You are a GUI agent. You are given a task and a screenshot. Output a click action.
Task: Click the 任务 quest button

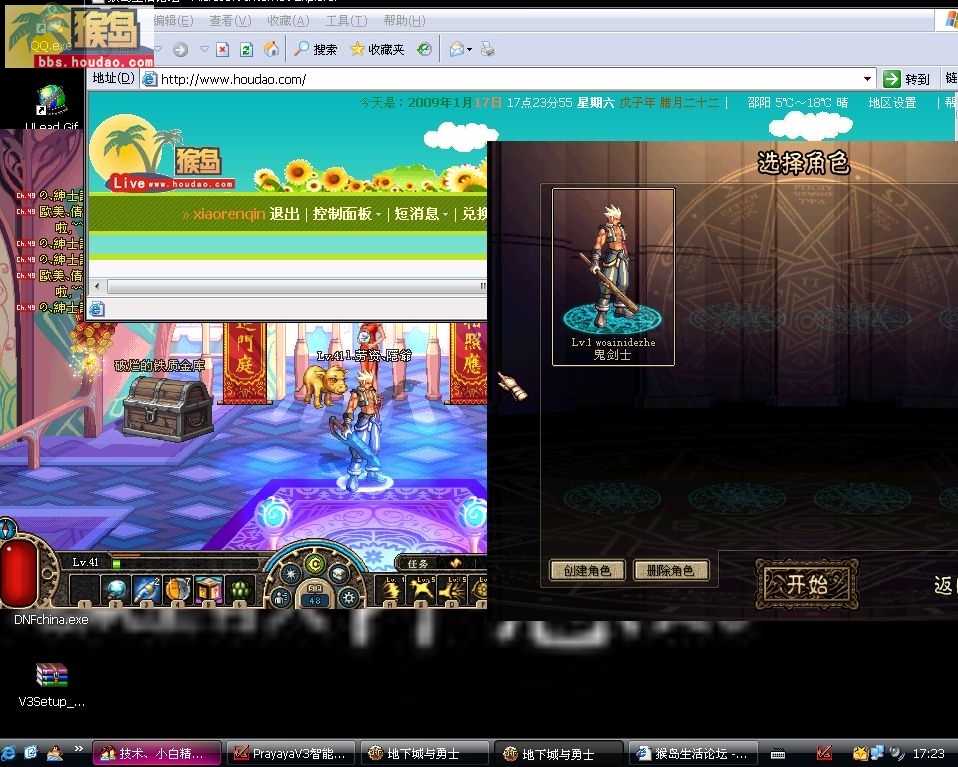[x=418, y=563]
